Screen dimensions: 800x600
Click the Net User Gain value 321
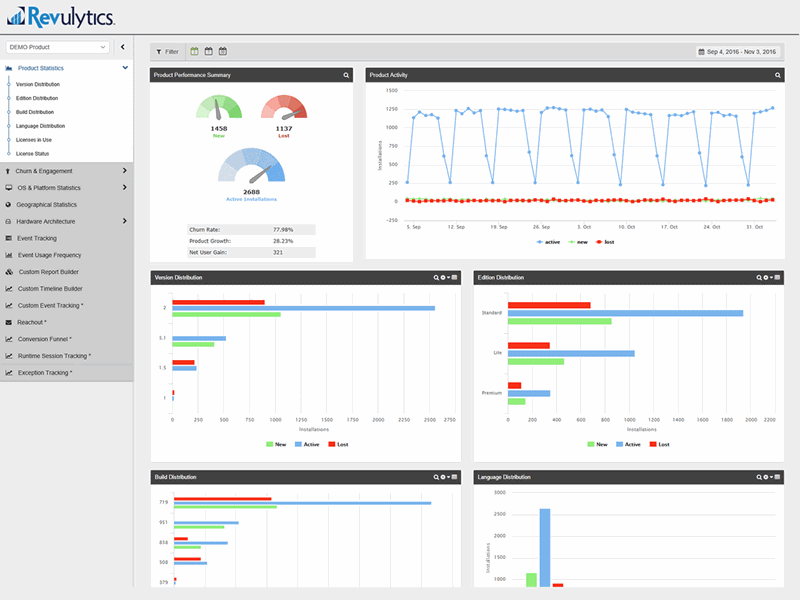pos(278,252)
